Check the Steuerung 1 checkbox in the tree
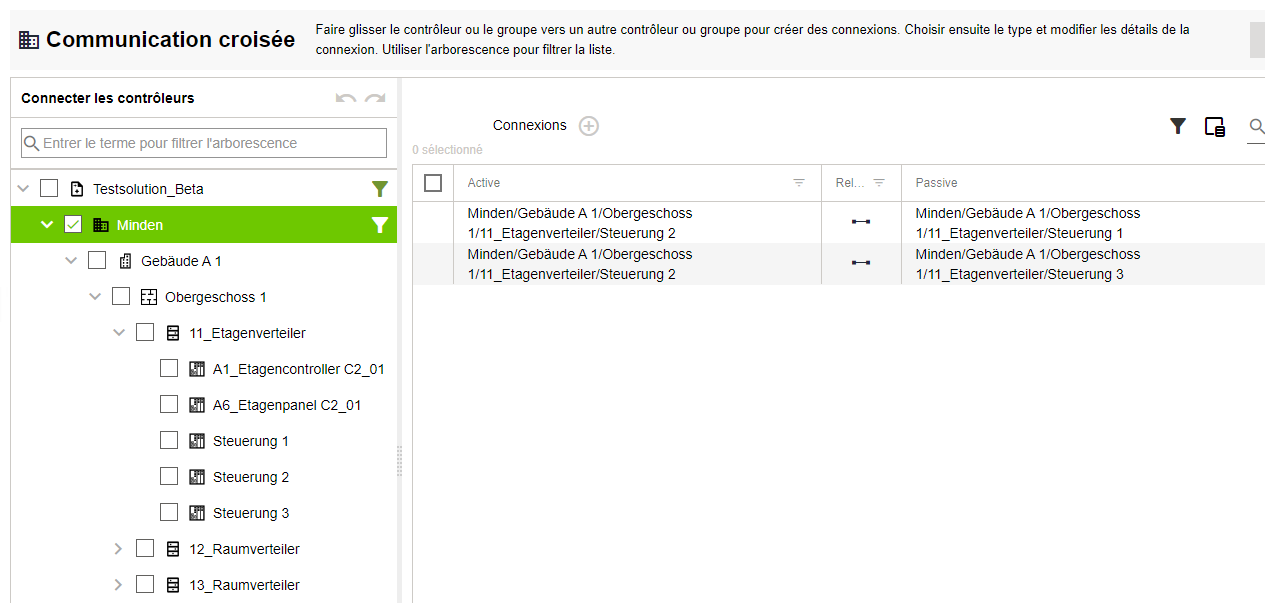 click(169, 440)
